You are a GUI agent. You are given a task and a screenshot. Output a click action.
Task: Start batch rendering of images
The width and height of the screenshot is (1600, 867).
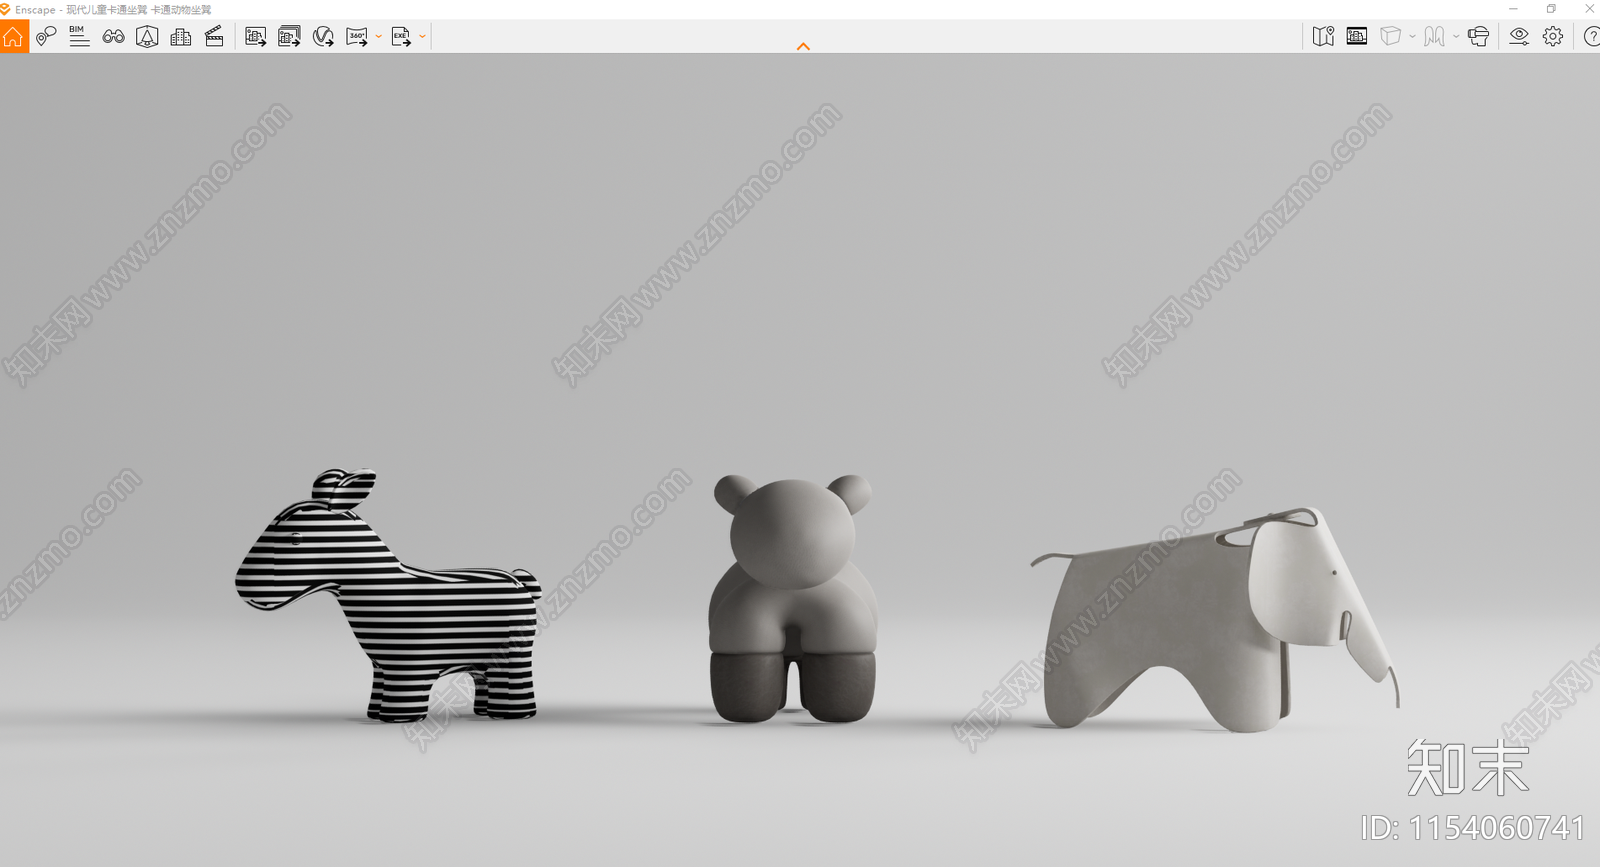(290, 37)
